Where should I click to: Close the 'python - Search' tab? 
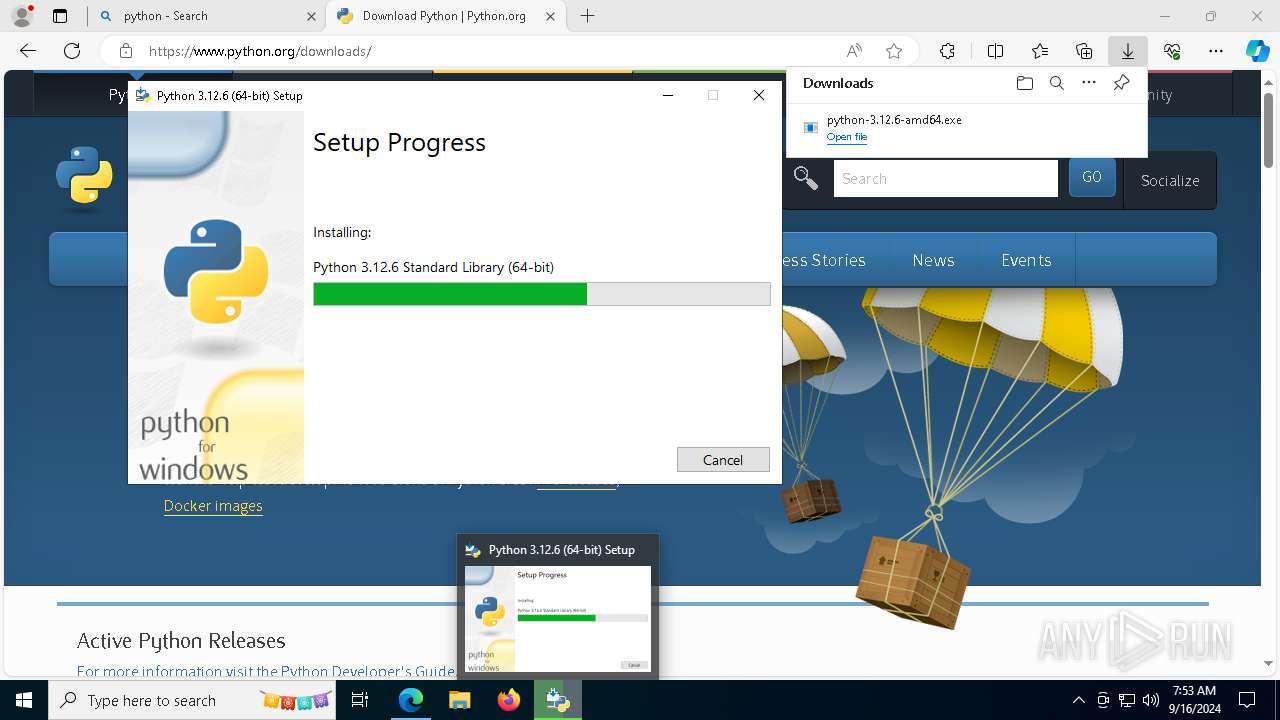coord(310,16)
